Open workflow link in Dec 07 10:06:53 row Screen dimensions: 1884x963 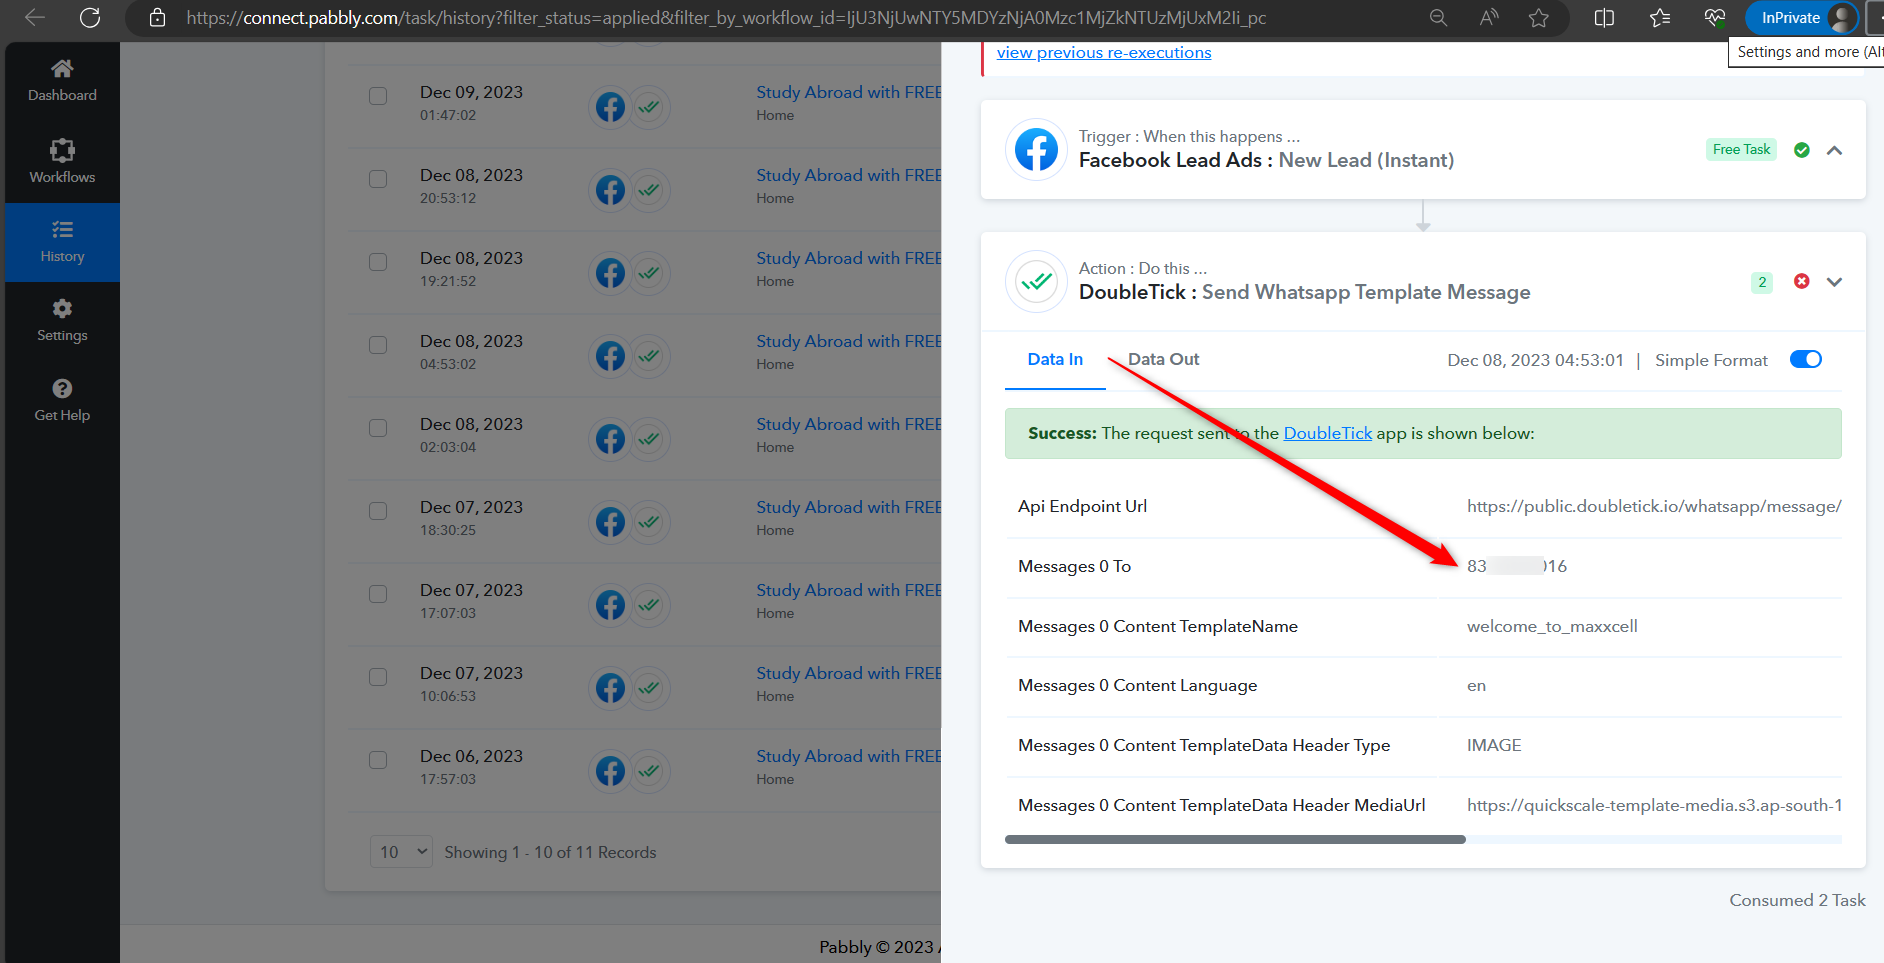coord(849,673)
